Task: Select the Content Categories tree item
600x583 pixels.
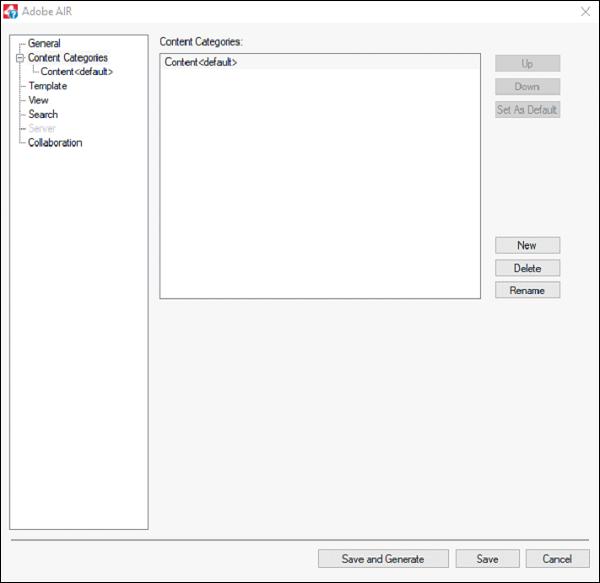Action: point(67,58)
